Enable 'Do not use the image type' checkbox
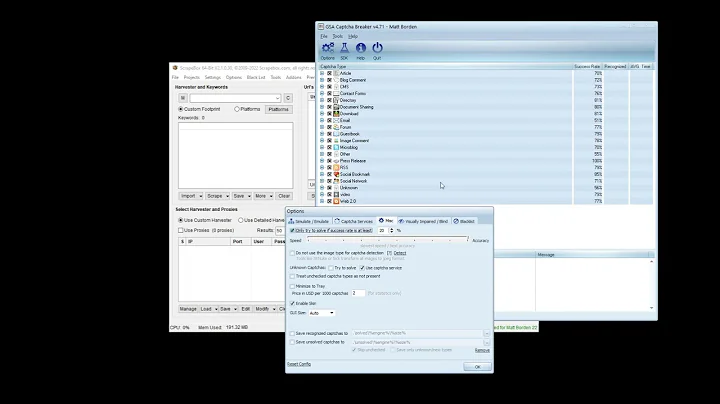Viewport: 720px width, 404px height. pyautogui.click(x=292, y=253)
